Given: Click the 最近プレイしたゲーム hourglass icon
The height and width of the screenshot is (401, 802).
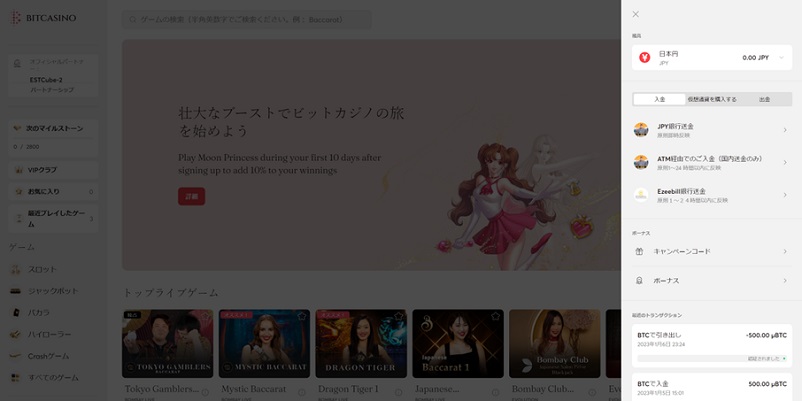Looking at the screenshot, I should pos(19,218).
